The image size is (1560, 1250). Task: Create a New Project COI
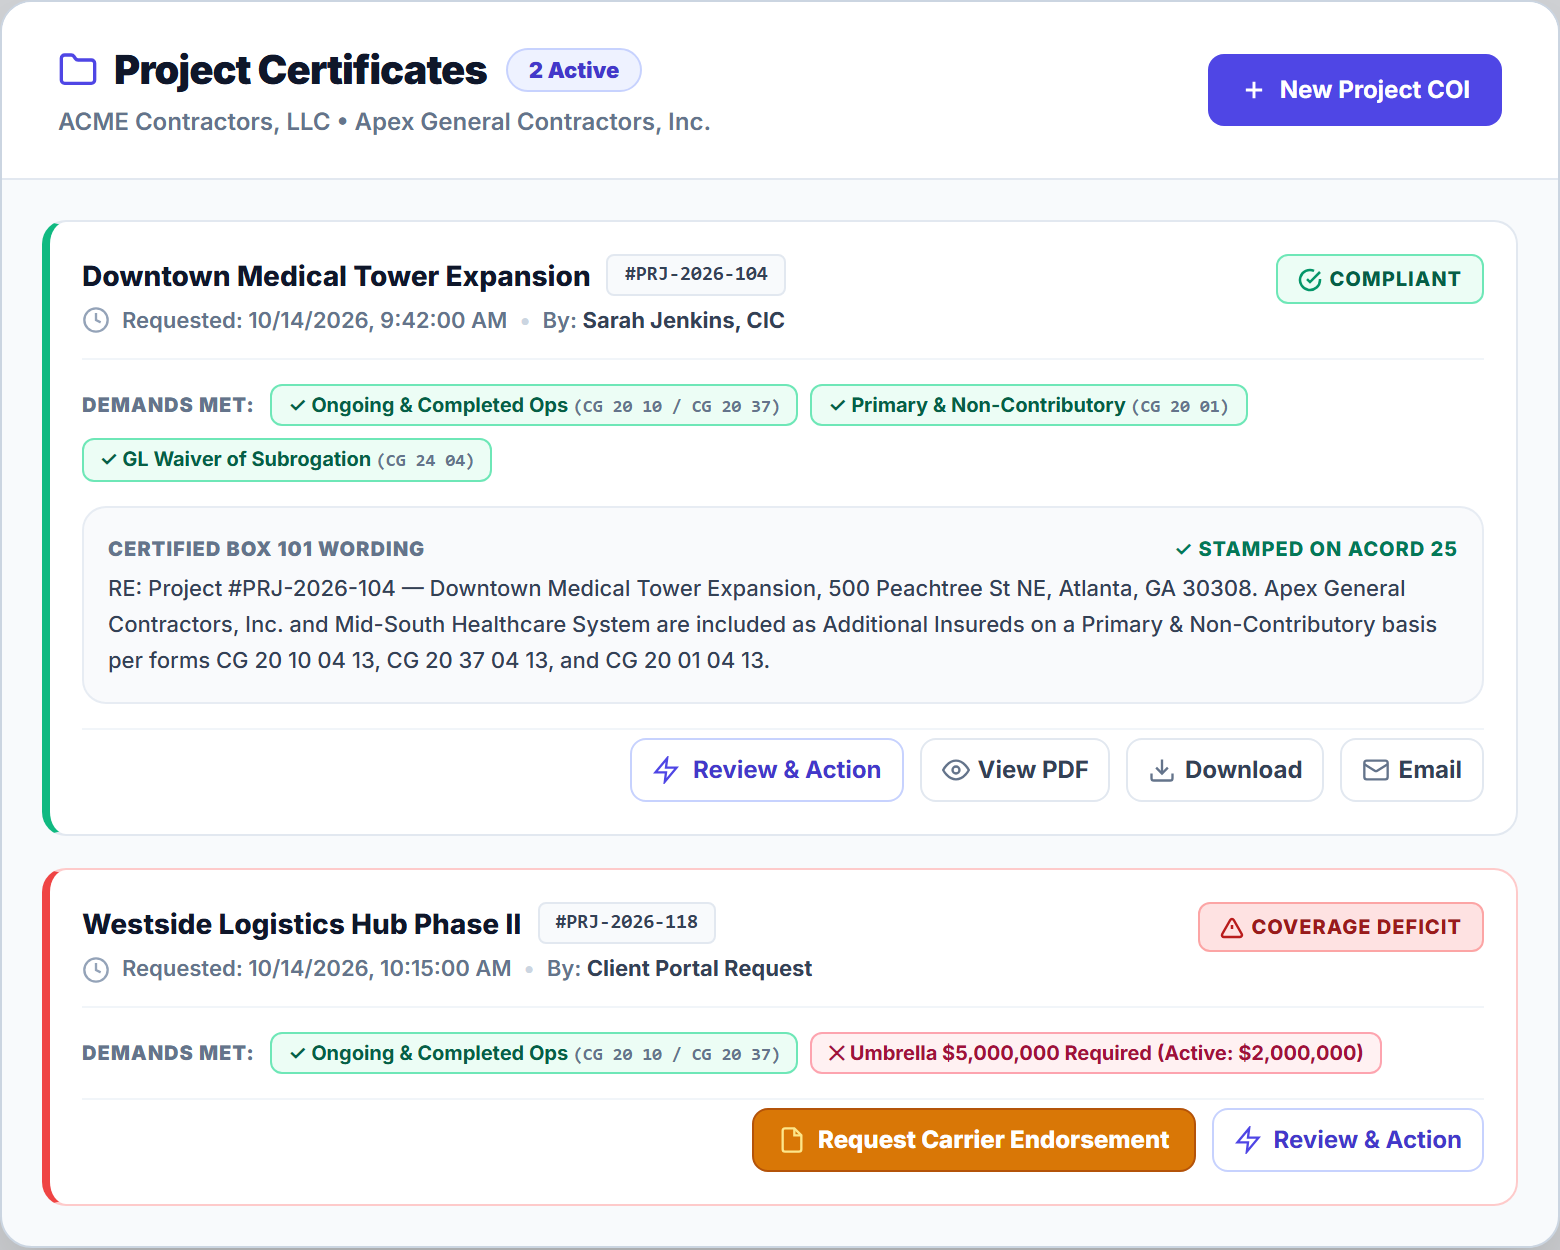[x=1355, y=90]
